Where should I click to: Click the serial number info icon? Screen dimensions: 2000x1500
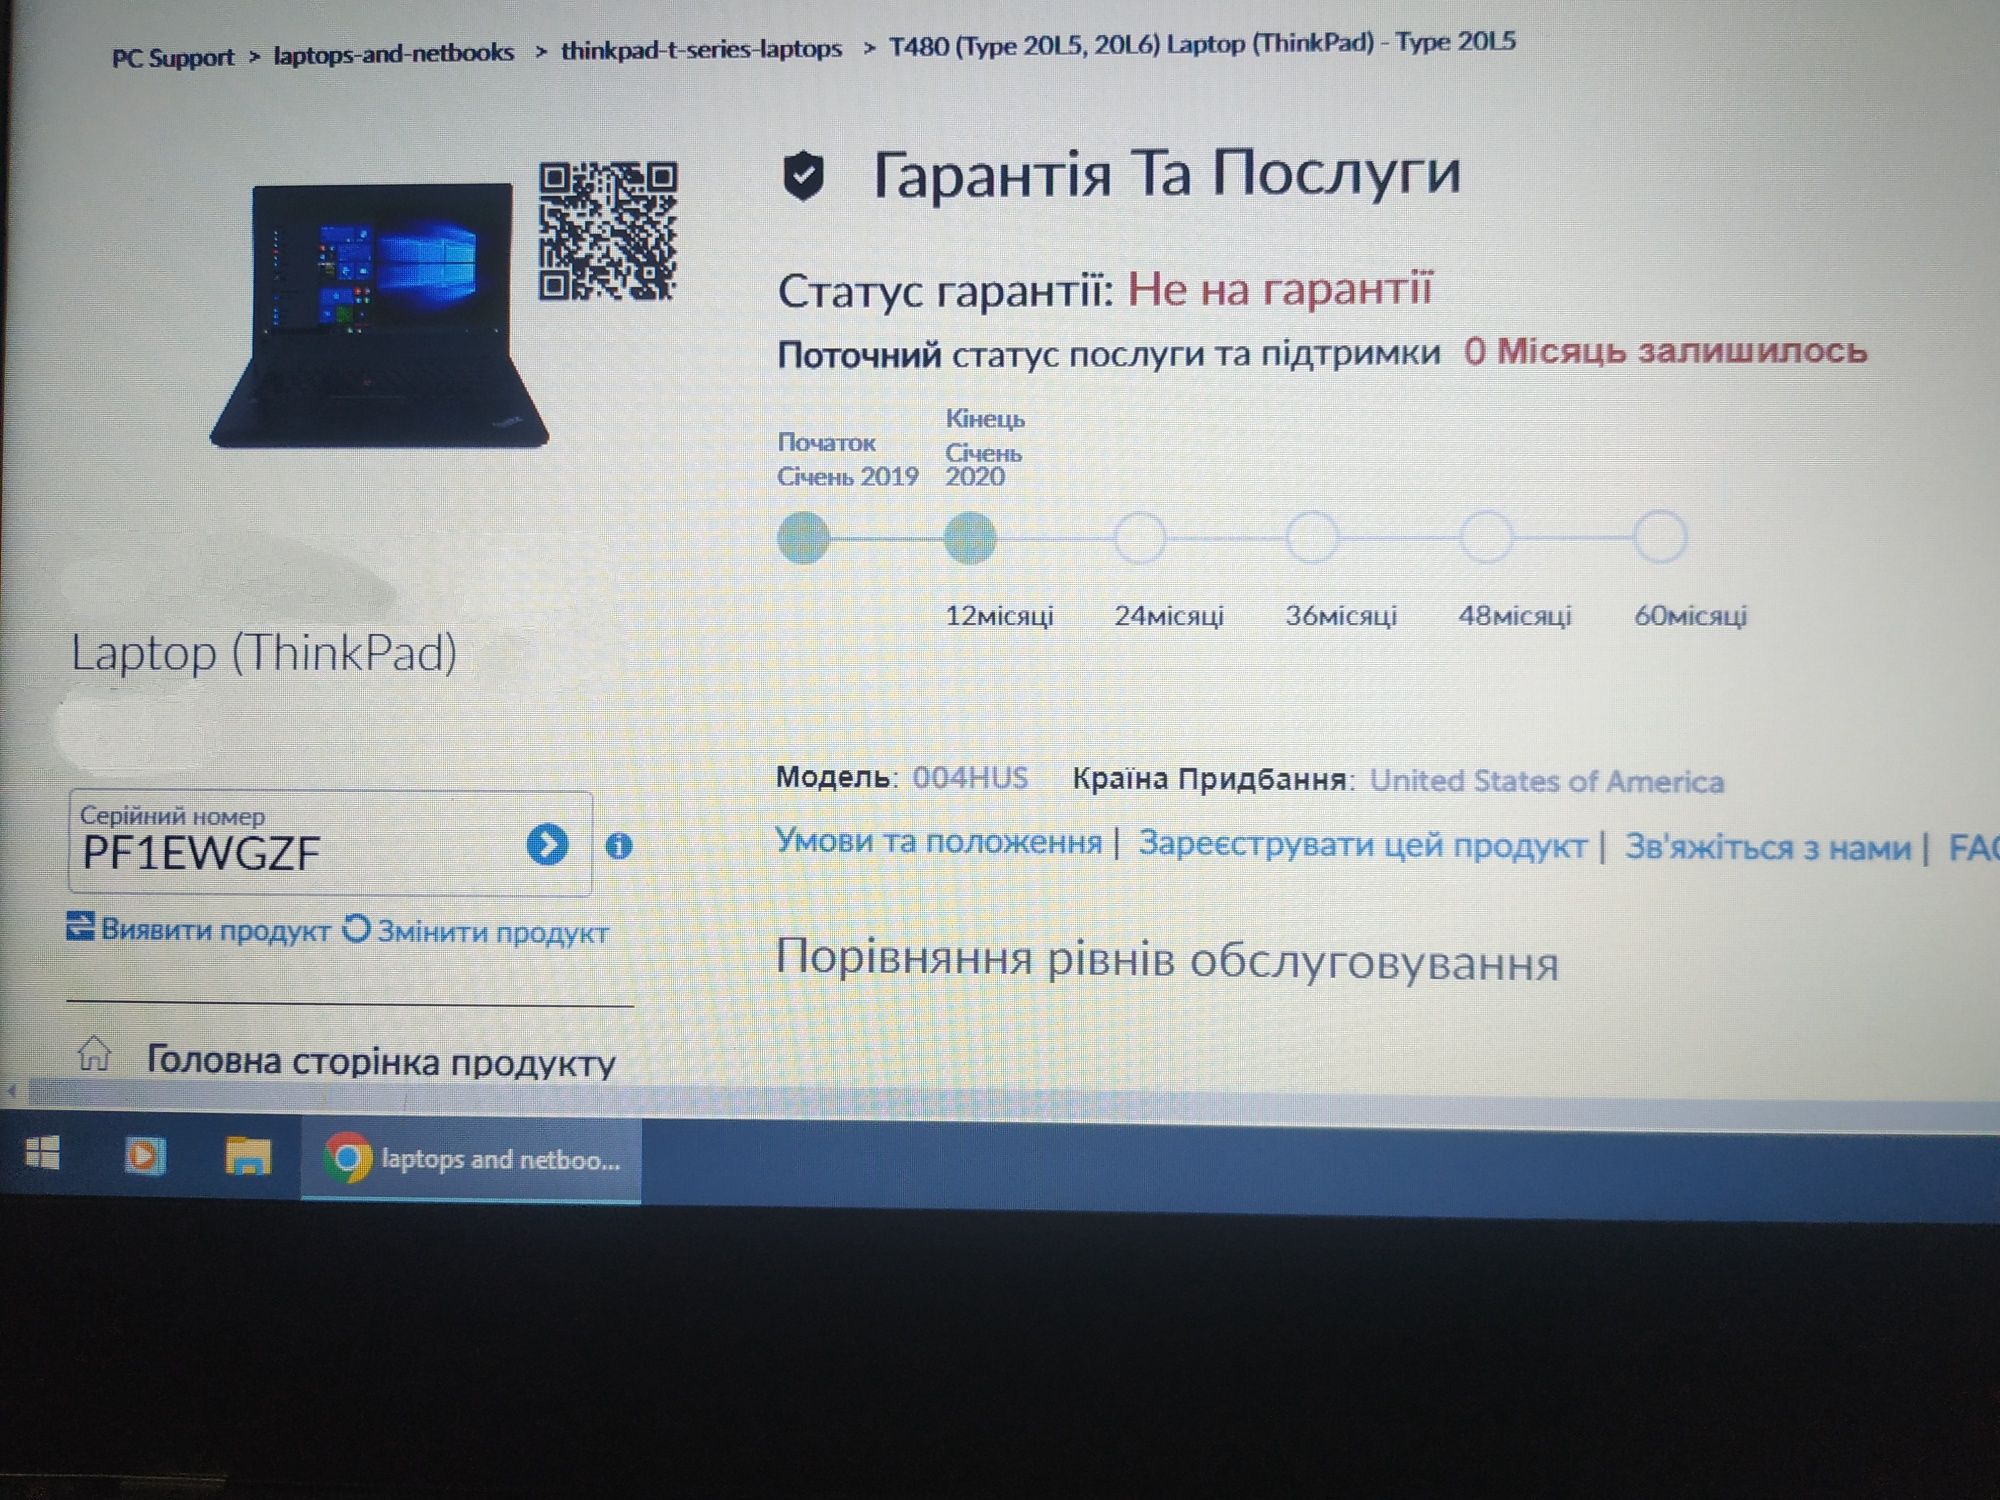coord(619,846)
